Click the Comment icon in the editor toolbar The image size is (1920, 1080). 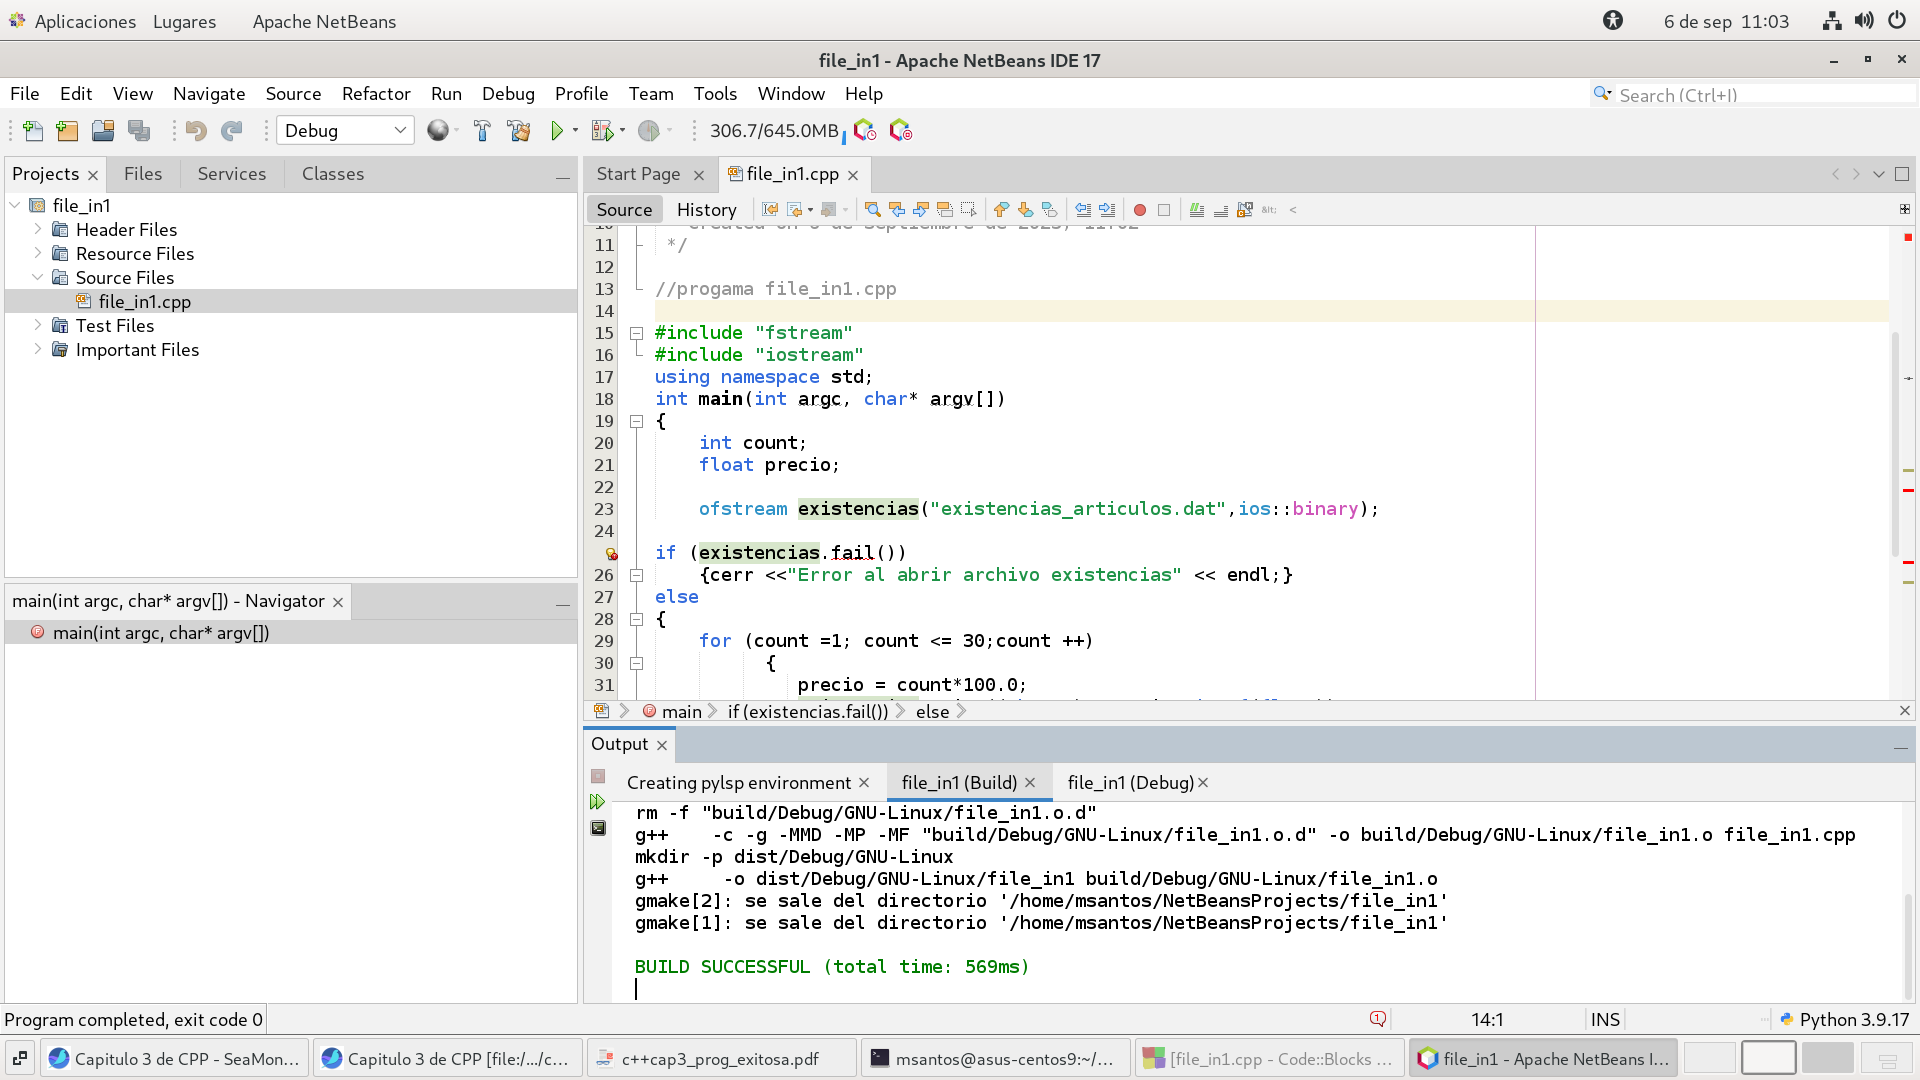coord(1197,210)
